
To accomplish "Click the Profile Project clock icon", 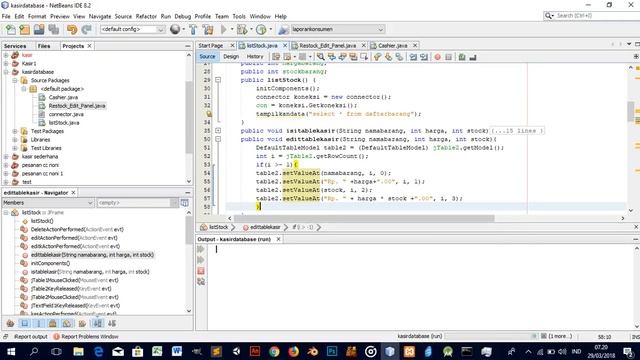I will [x=261, y=29].
